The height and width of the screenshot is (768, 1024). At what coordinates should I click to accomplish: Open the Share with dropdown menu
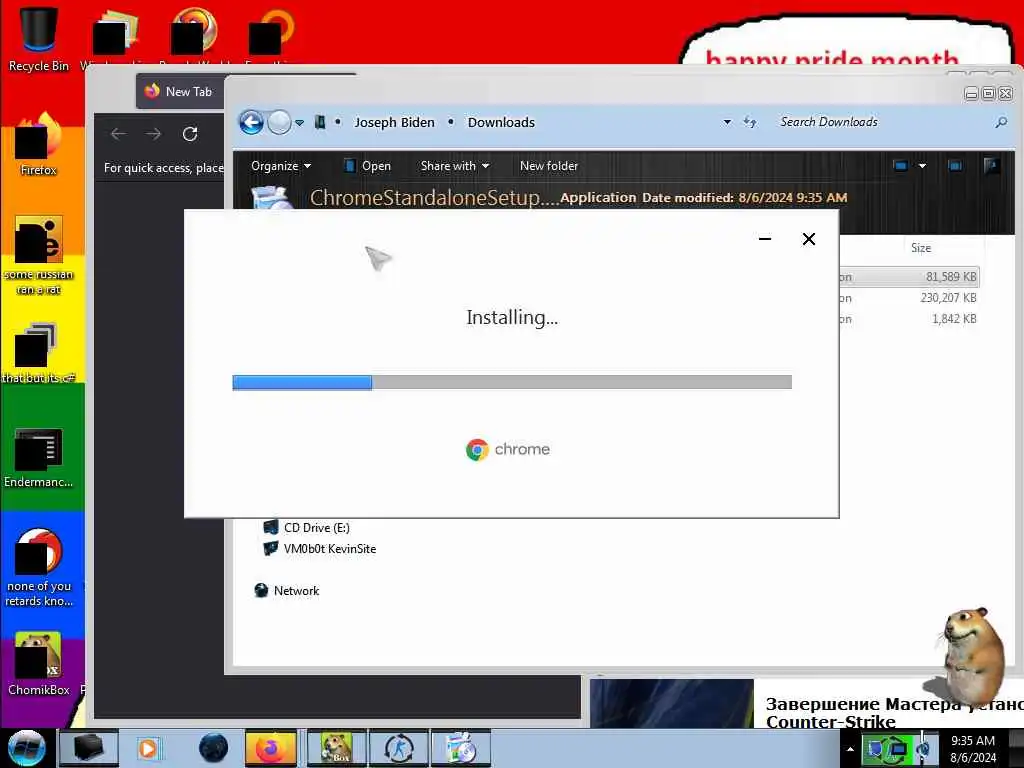pyautogui.click(x=455, y=166)
